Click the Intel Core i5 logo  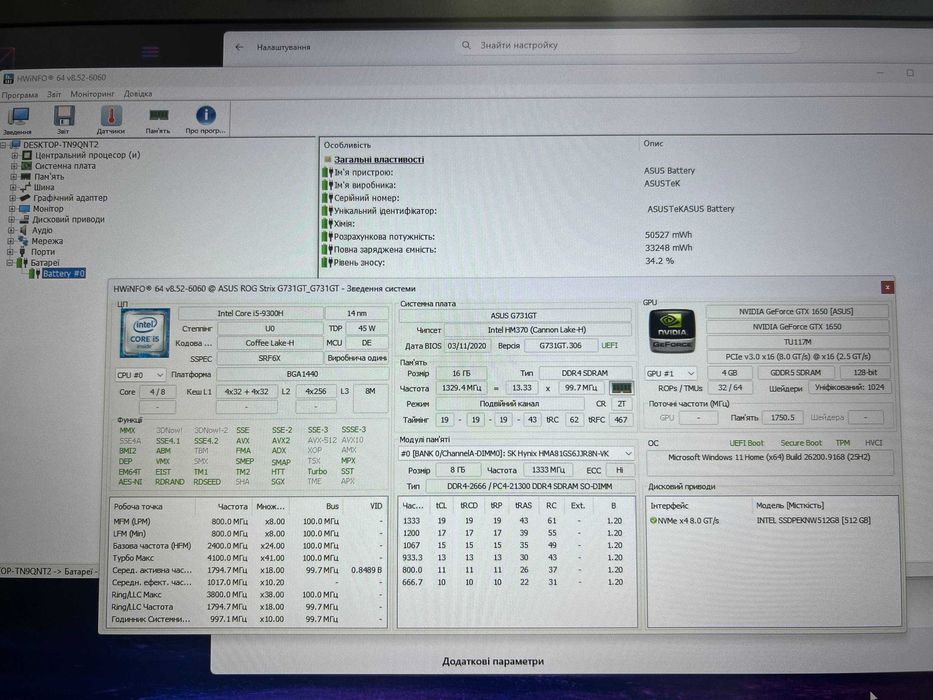[x=145, y=333]
